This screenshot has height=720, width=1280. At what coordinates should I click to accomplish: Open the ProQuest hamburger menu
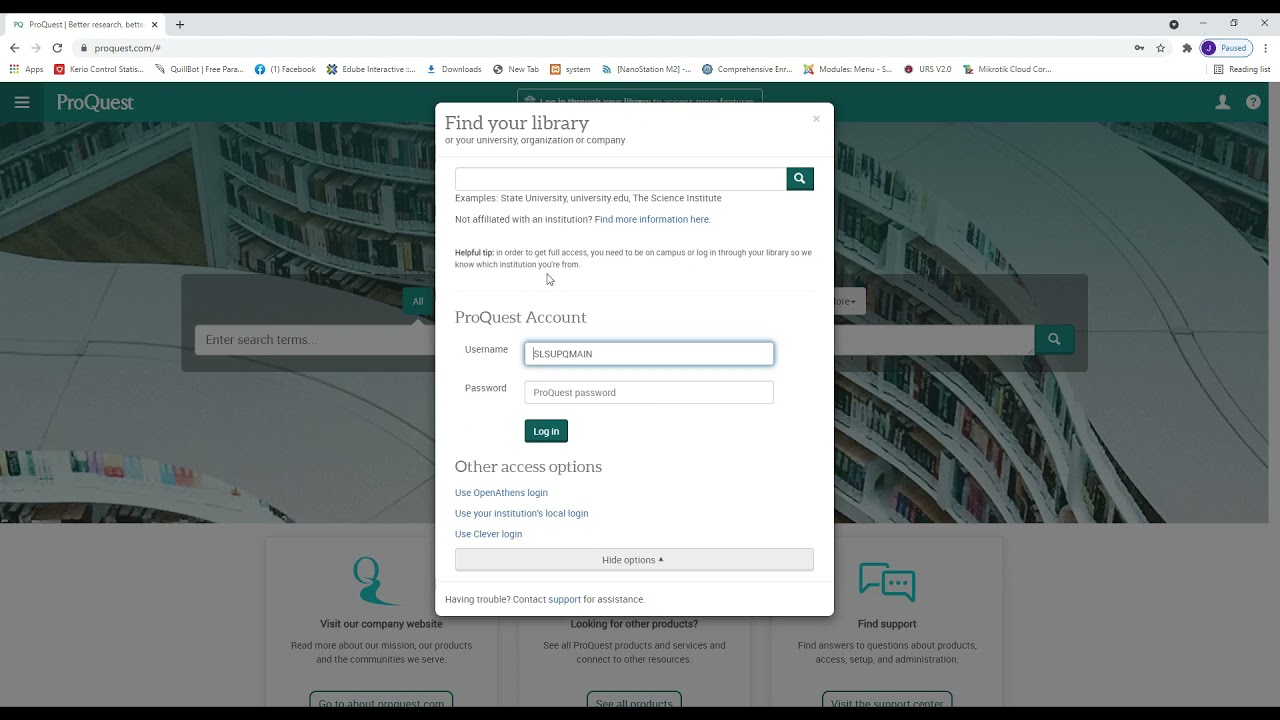point(22,102)
